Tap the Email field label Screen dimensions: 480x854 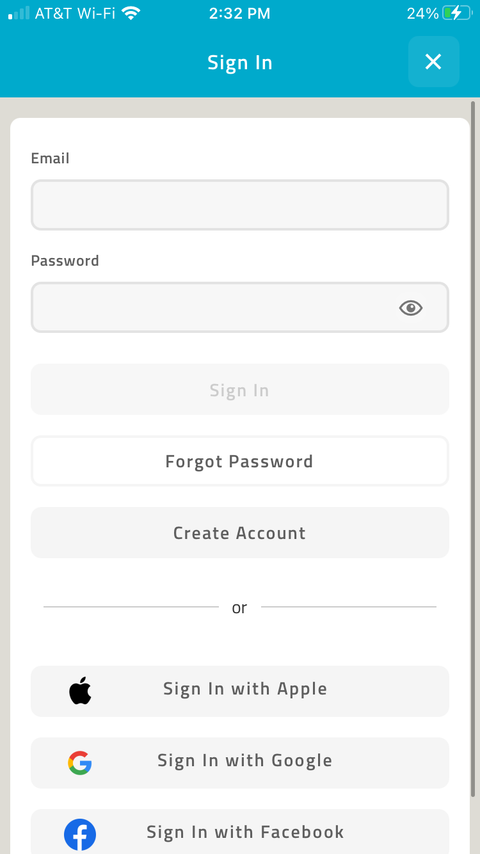click(x=50, y=158)
